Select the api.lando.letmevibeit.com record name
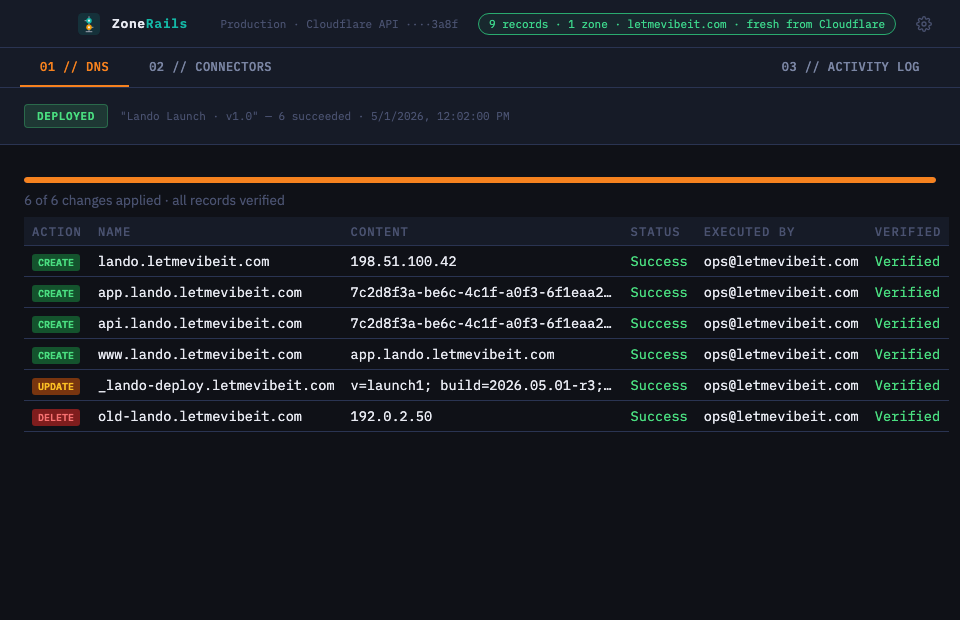The height and width of the screenshot is (620, 960). pos(200,323)
